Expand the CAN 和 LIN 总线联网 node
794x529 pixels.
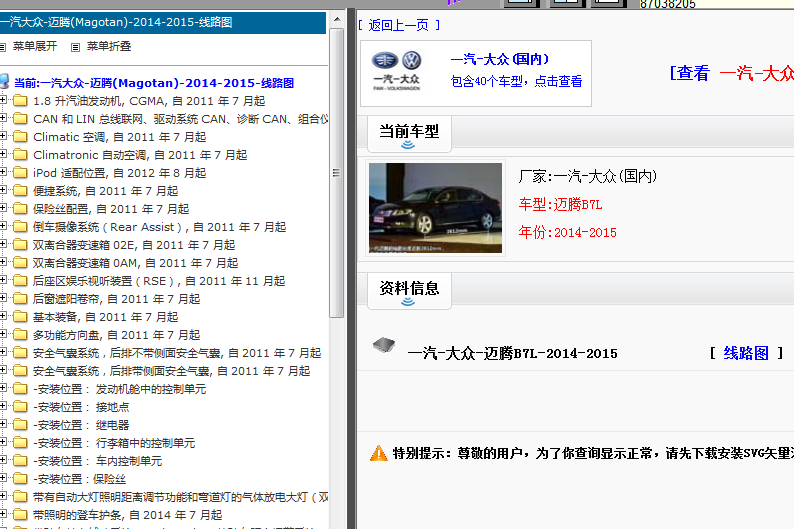point(3,118)
